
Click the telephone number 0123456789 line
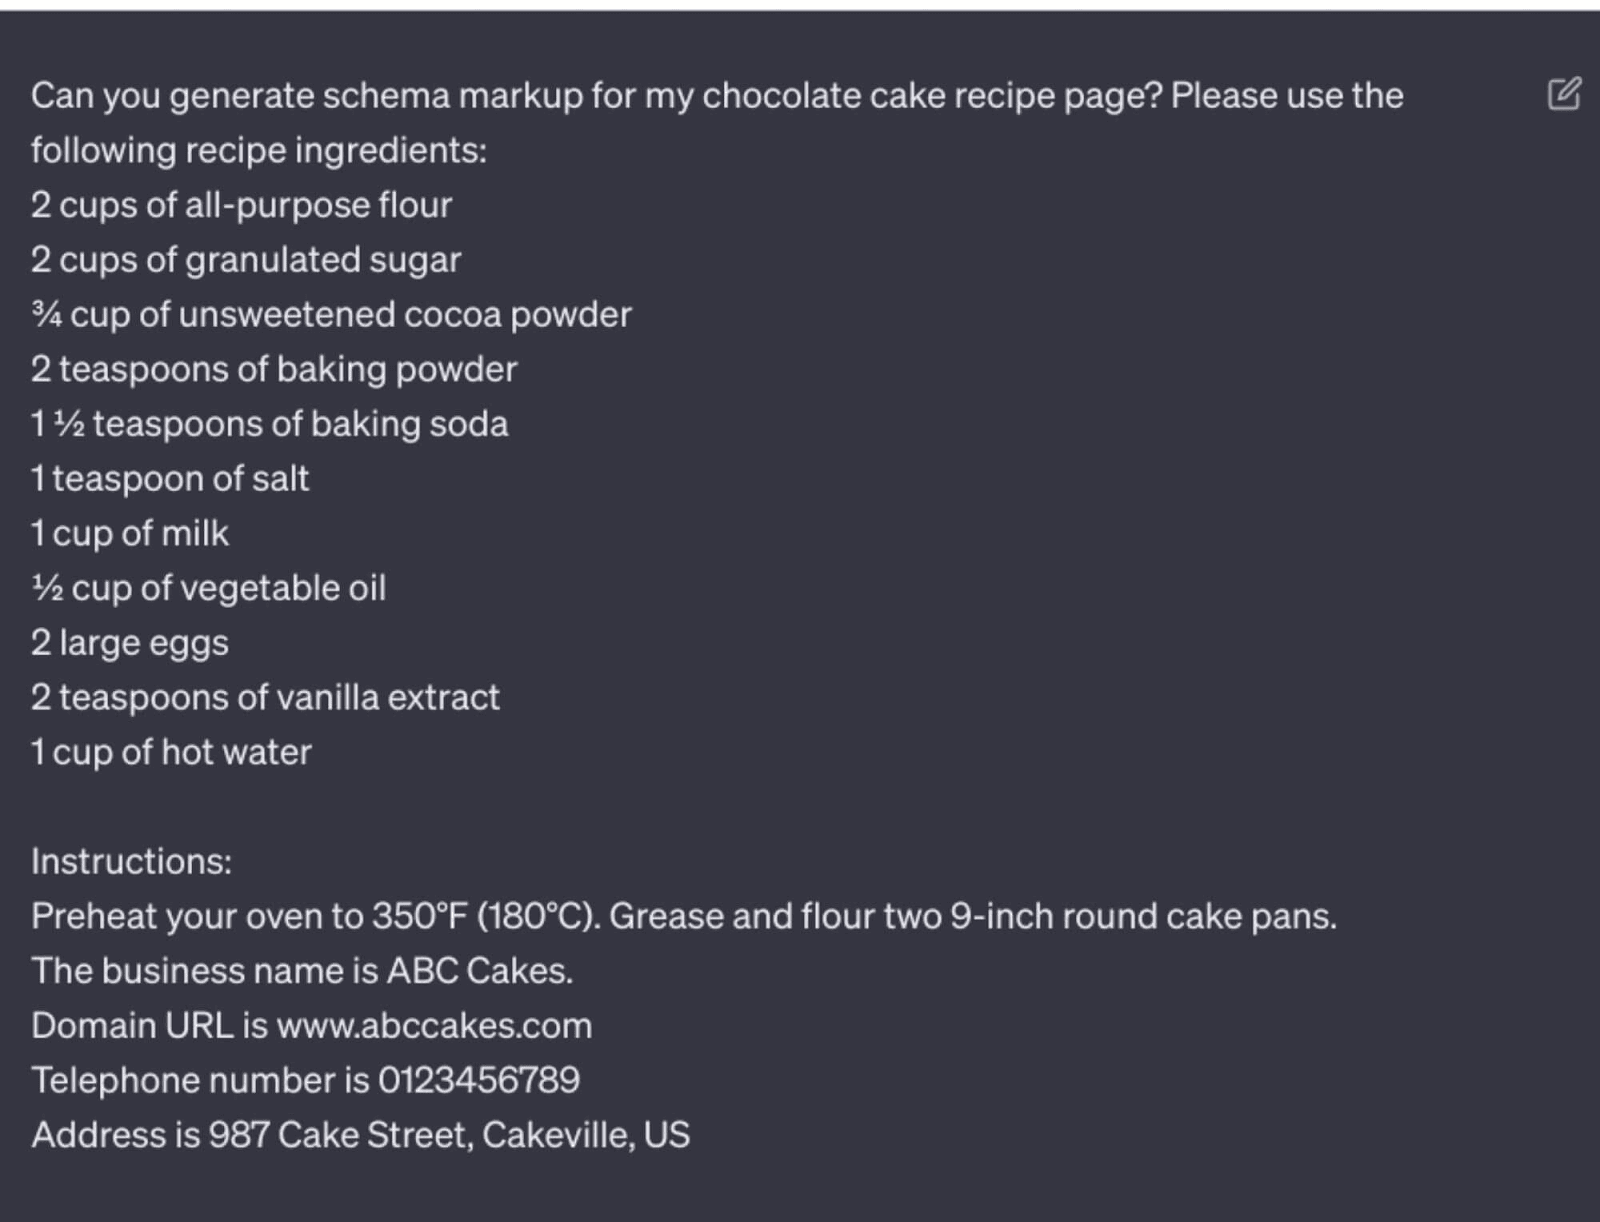click(x=305, y=1080)
